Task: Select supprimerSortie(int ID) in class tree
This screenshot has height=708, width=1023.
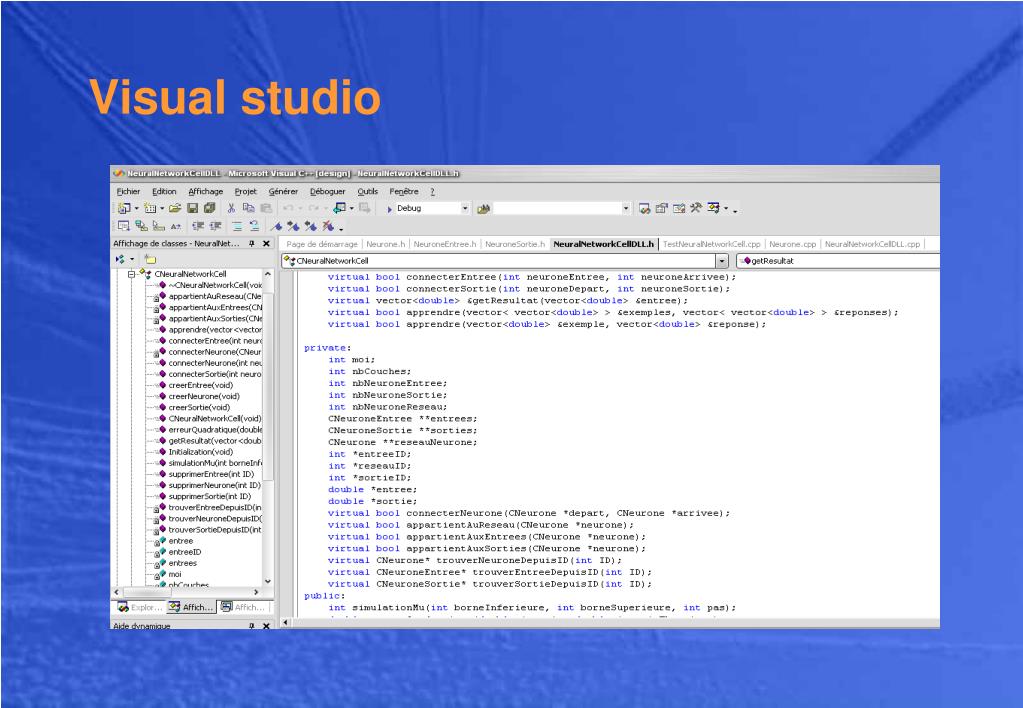Action: (209, 496)
